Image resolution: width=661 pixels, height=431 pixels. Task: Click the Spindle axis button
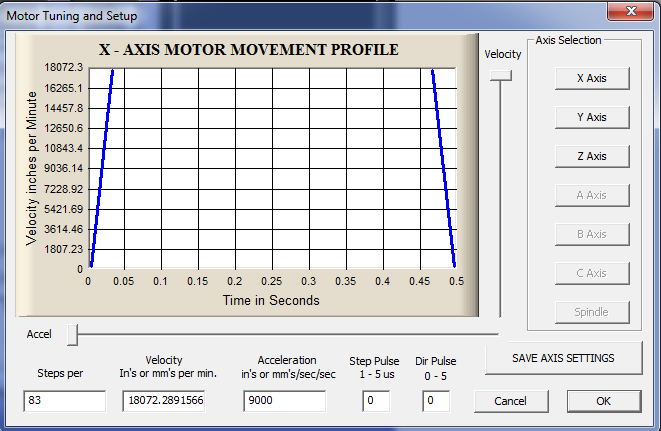(x=592, y=312)
